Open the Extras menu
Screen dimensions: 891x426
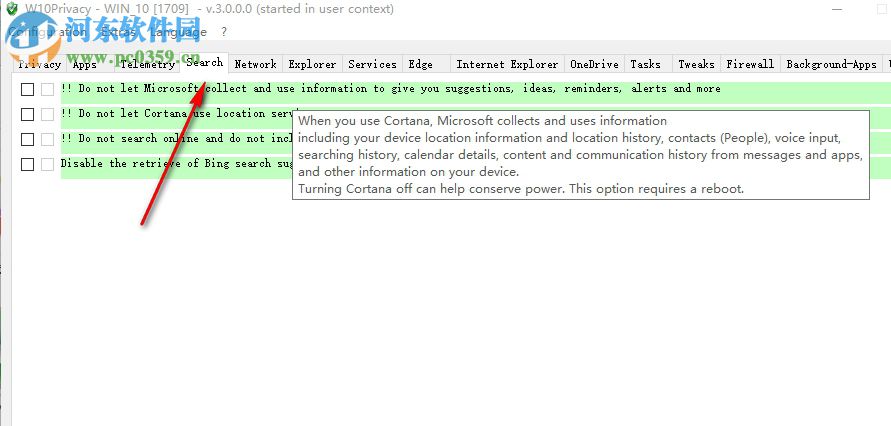[x=119, y=32]
